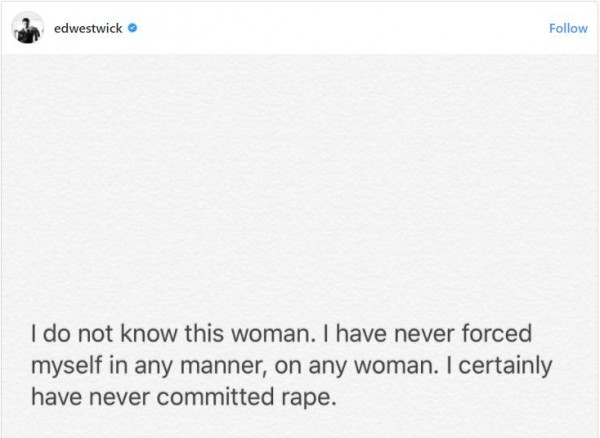The height and width of the screenshot is (438, 600).
Task: Open the edwestwick username link
Action: [85, 29]
